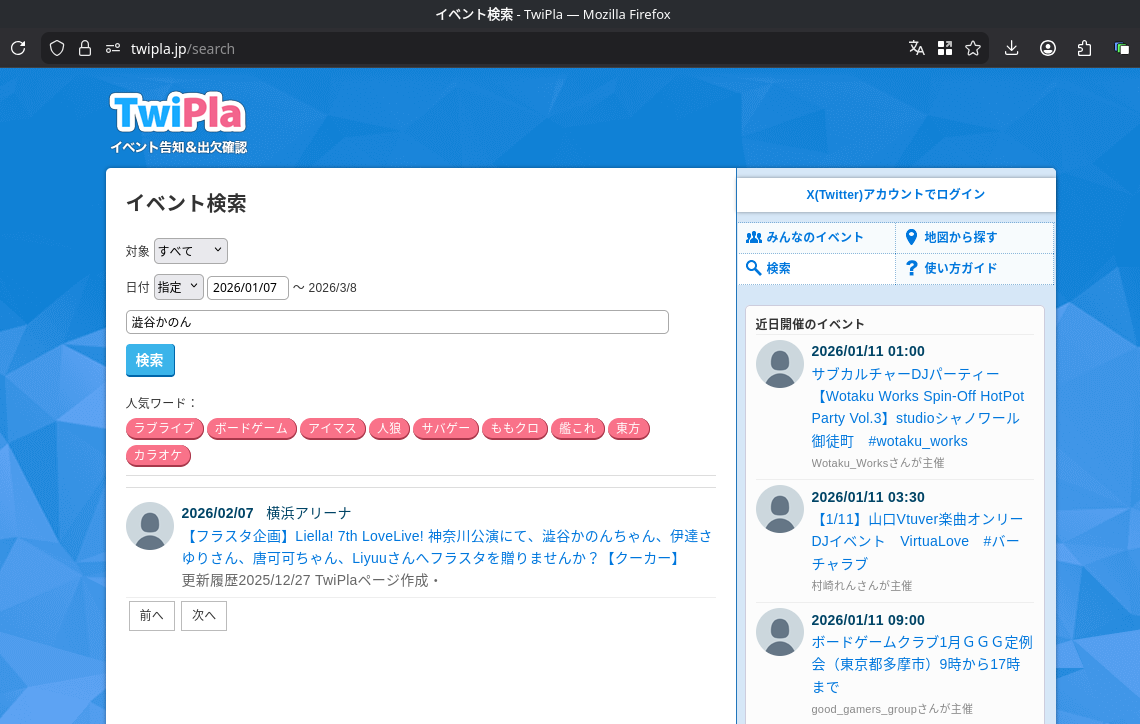Screen dimensions: 1140x724
Task: Click the multi-account containers icon
Action: pos(1120,47)
